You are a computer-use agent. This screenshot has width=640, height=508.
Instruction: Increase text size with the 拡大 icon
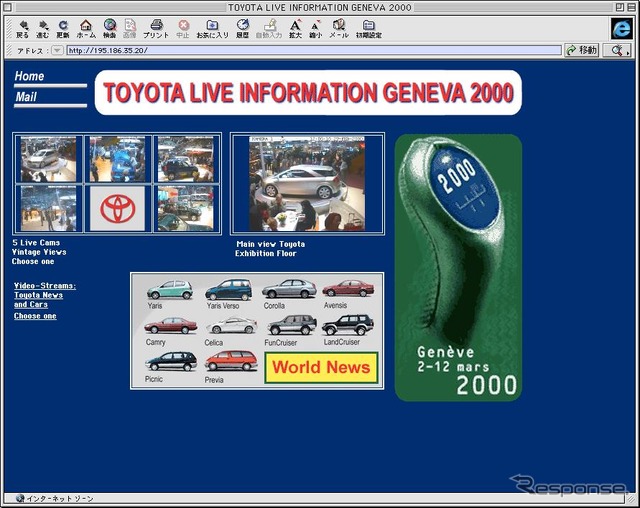[x=295, y=29]
